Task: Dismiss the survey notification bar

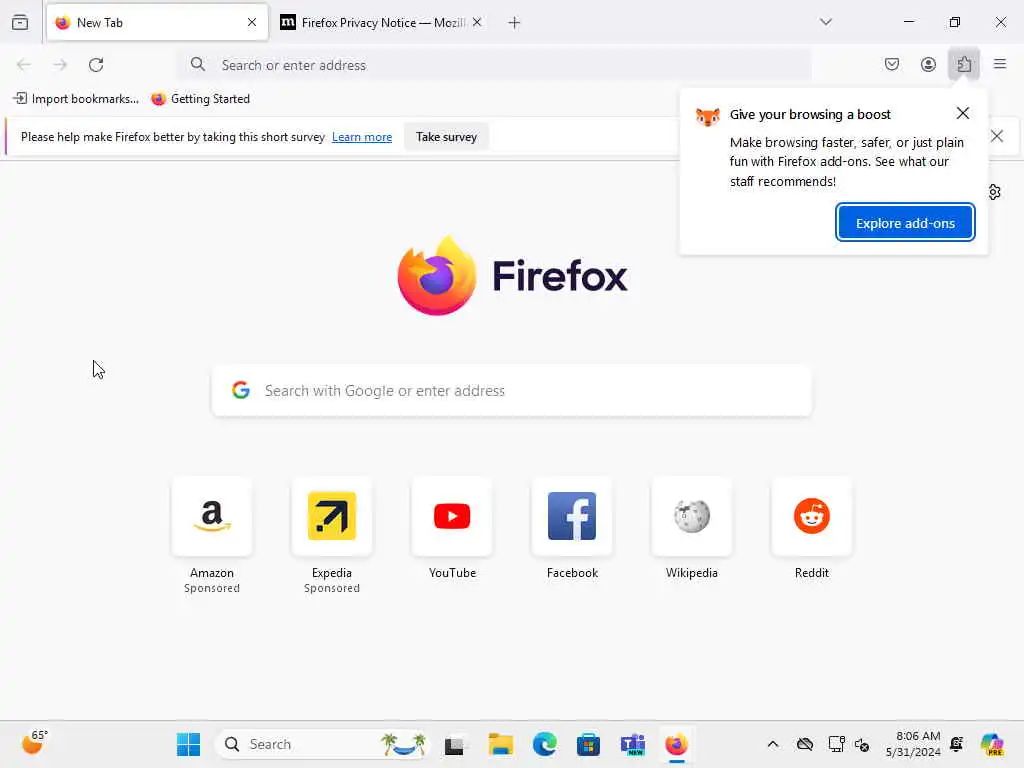Action: point(997,136)
